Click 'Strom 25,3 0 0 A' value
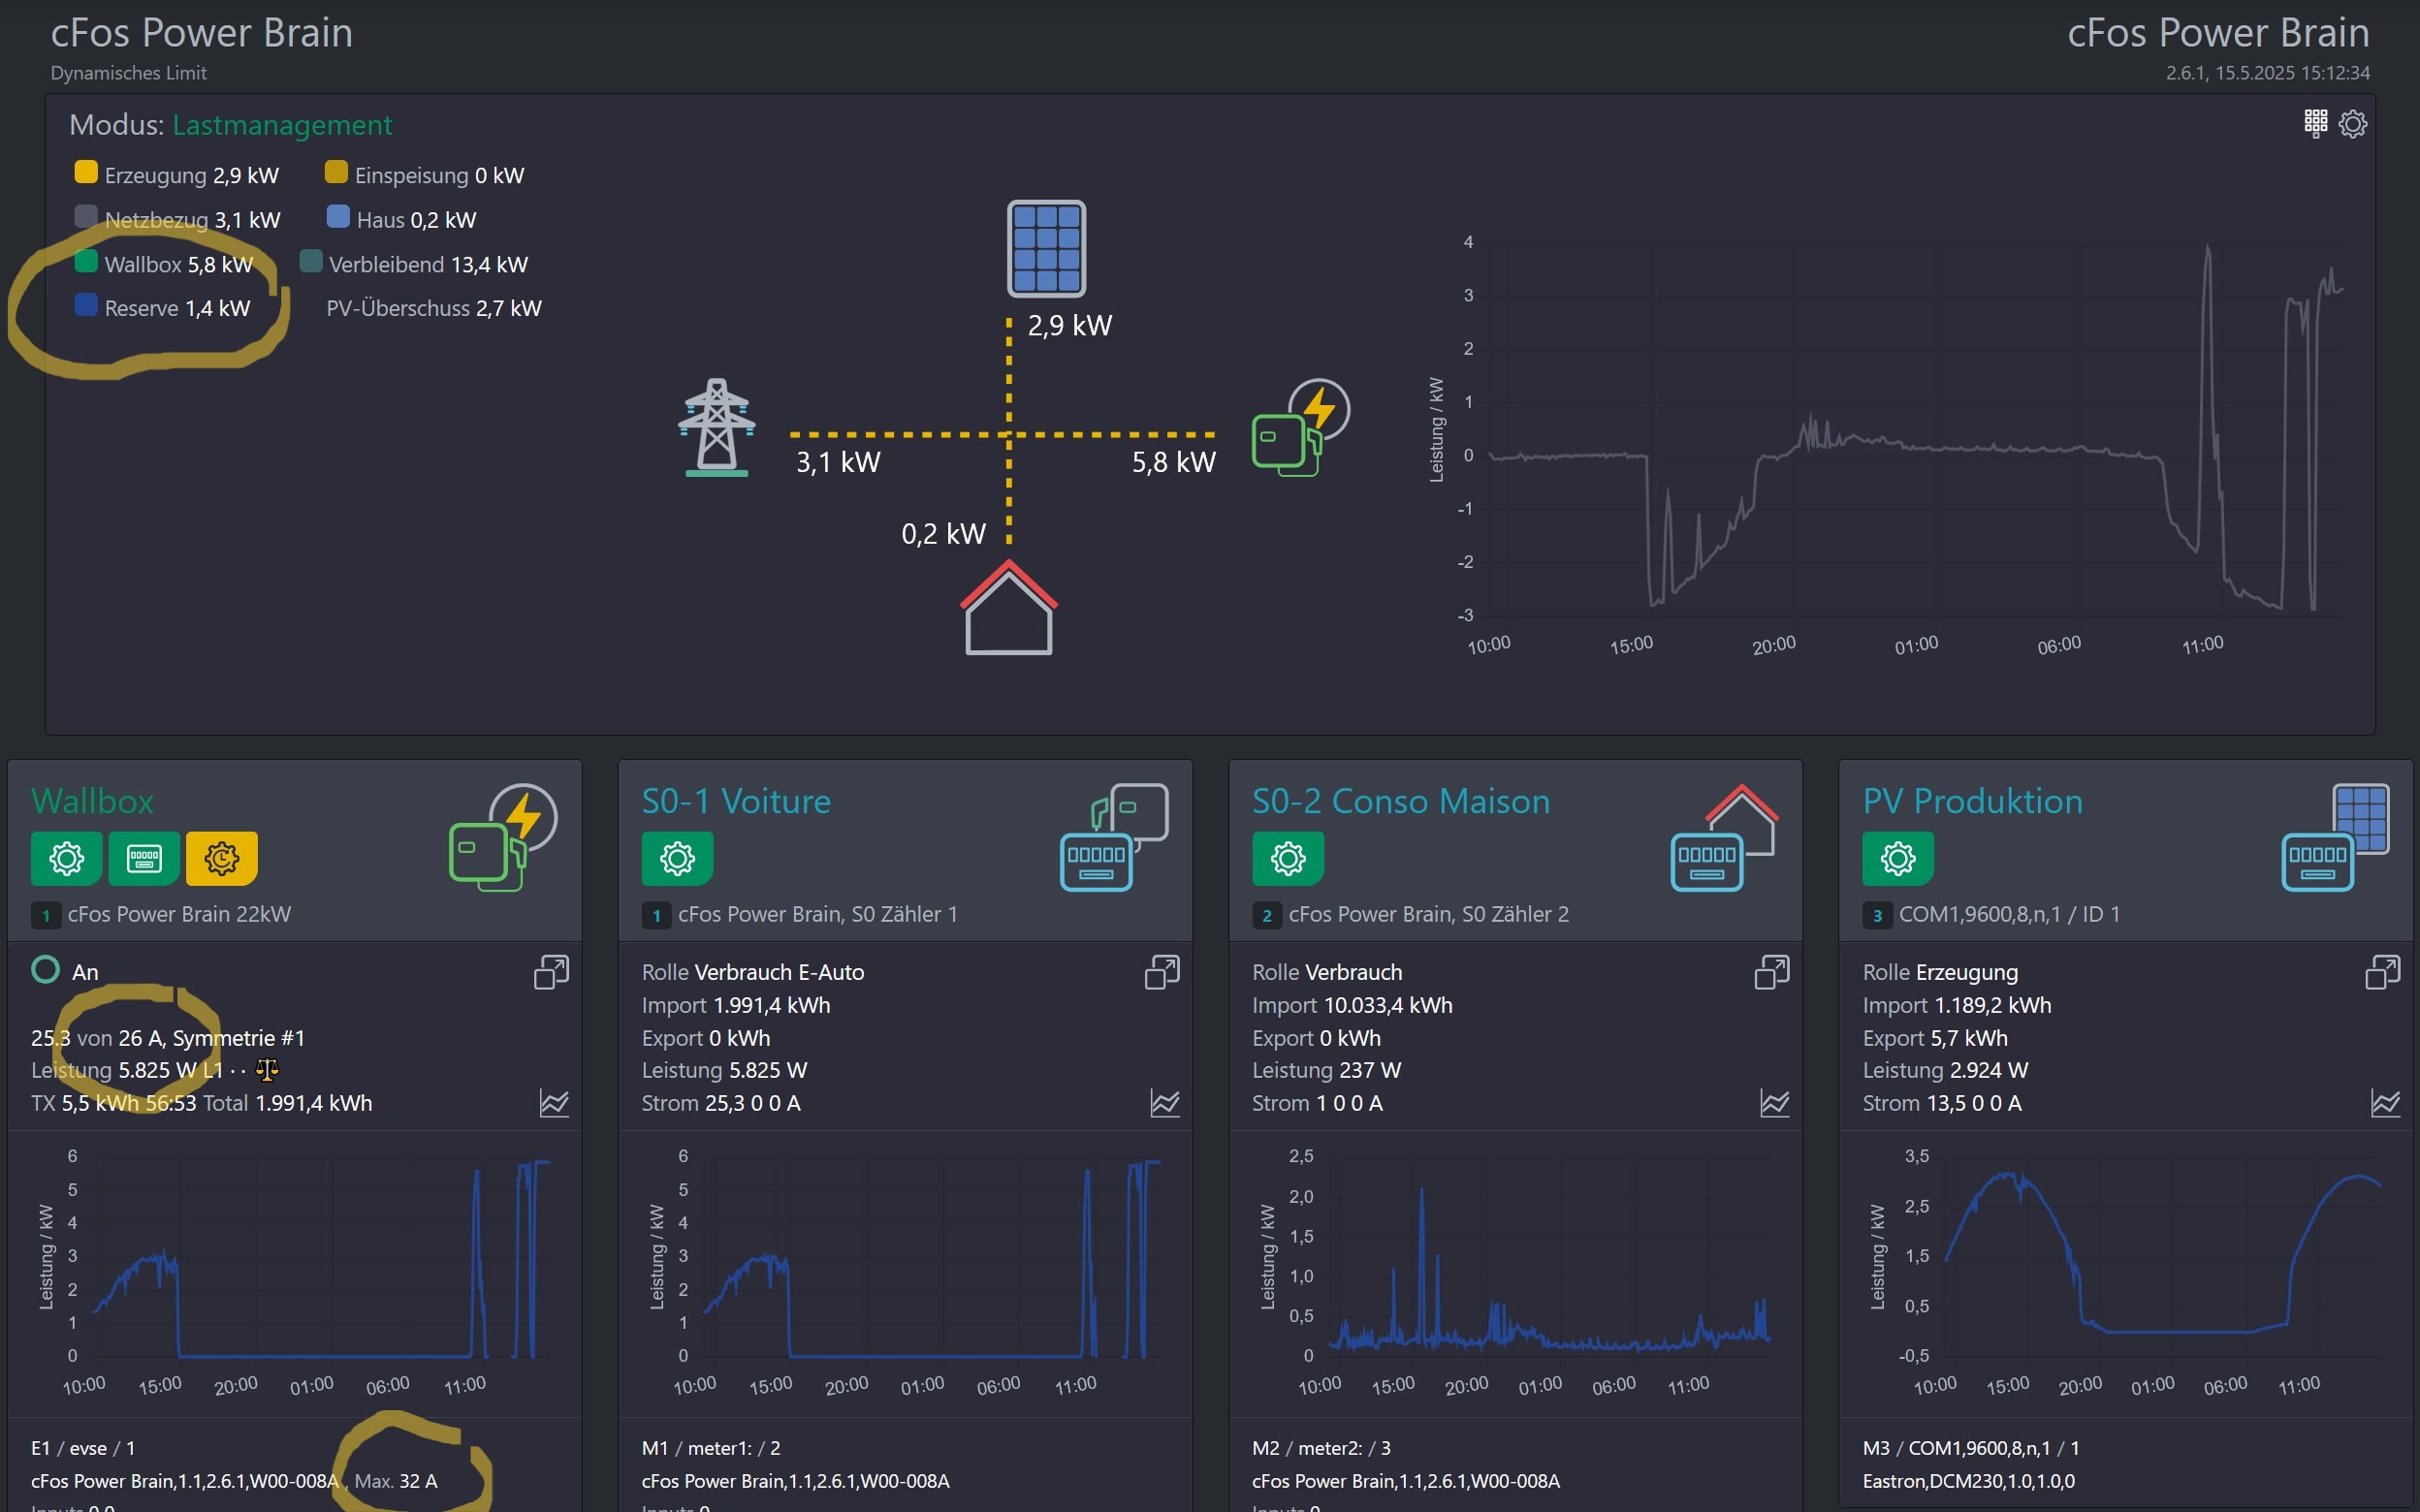Image resolution: width=2420 pixels, height=1512 pixels. 721,1103
